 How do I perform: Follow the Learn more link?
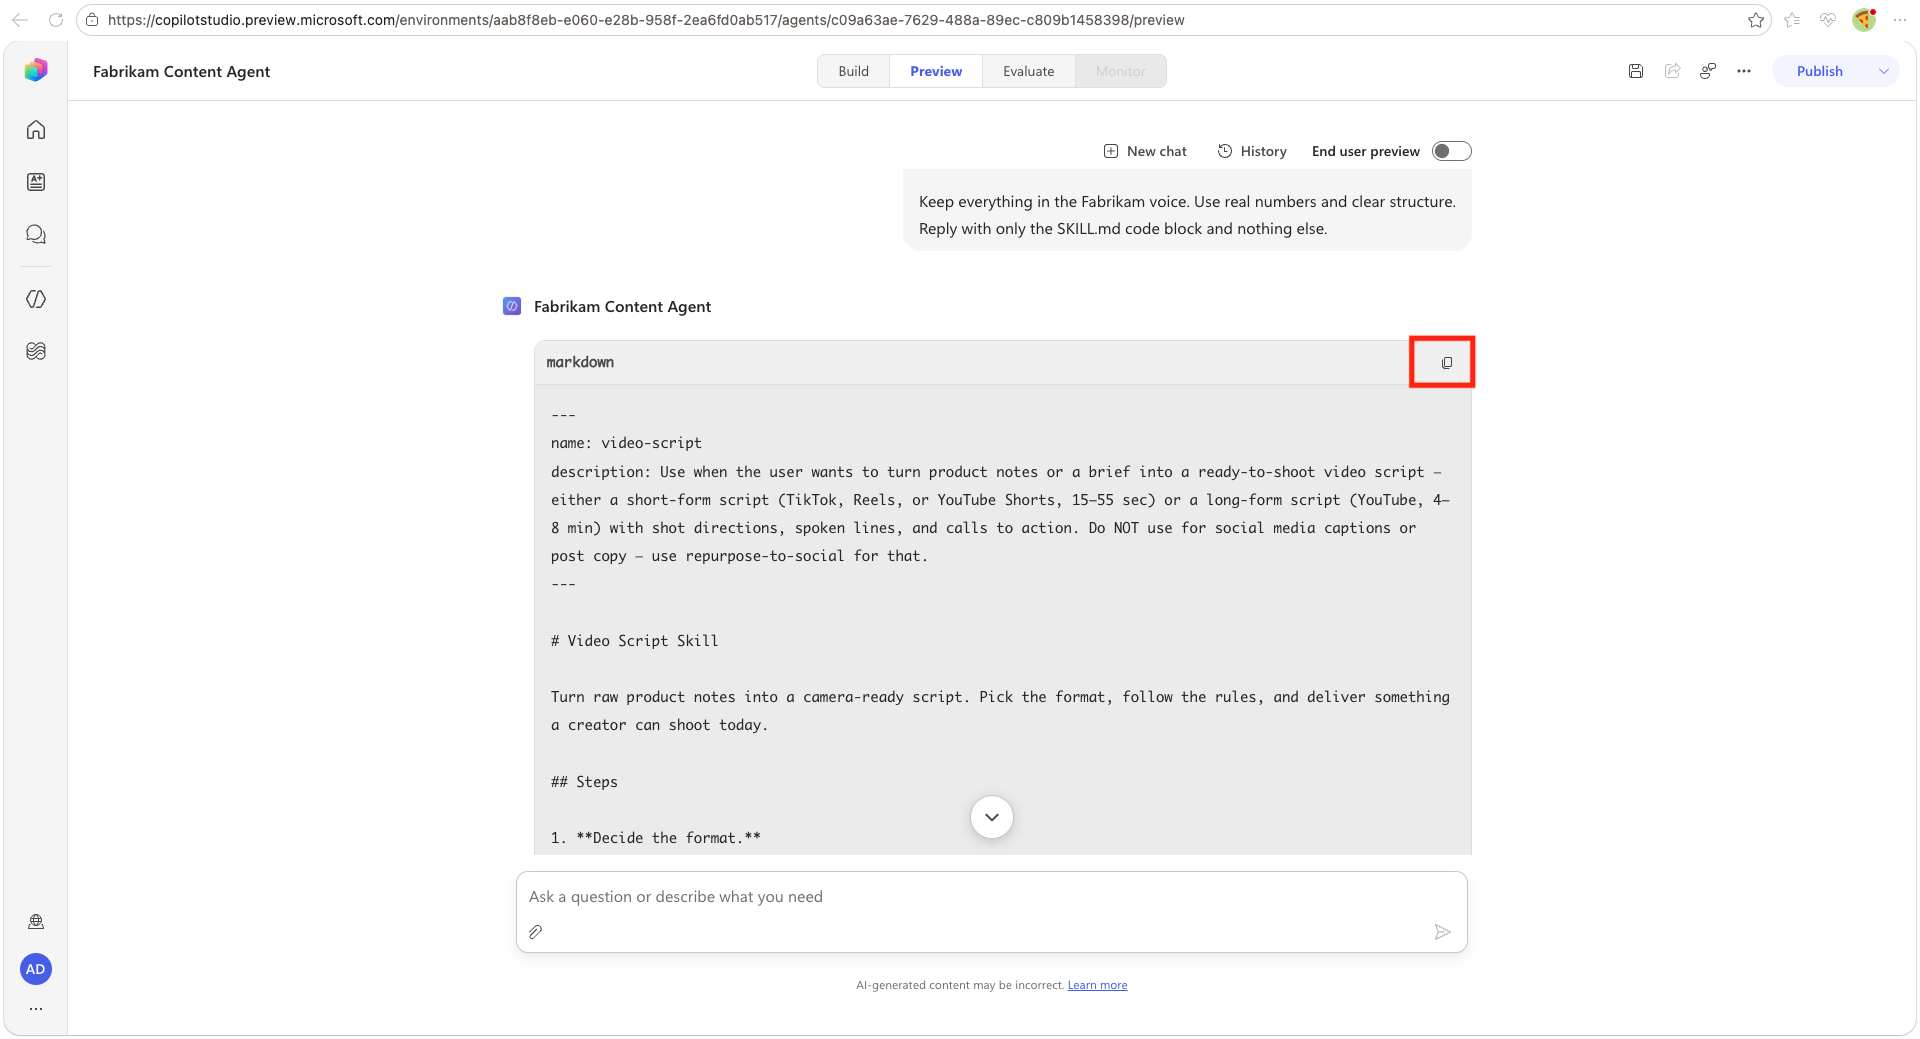tap(1097, 985)
